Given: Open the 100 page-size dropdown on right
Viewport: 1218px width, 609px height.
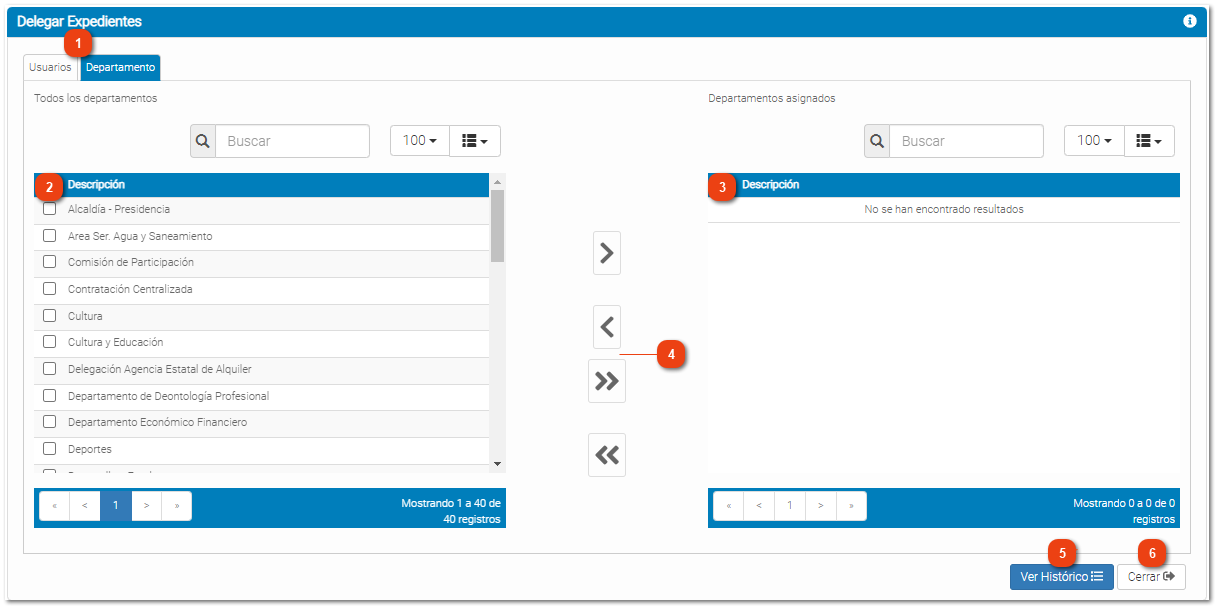Looking at the screenshot, I should pyautogui.click(x=1094, y=141).
